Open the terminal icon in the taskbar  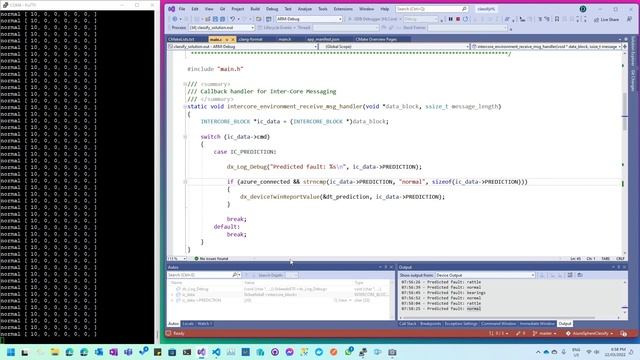tap(187, 352)
